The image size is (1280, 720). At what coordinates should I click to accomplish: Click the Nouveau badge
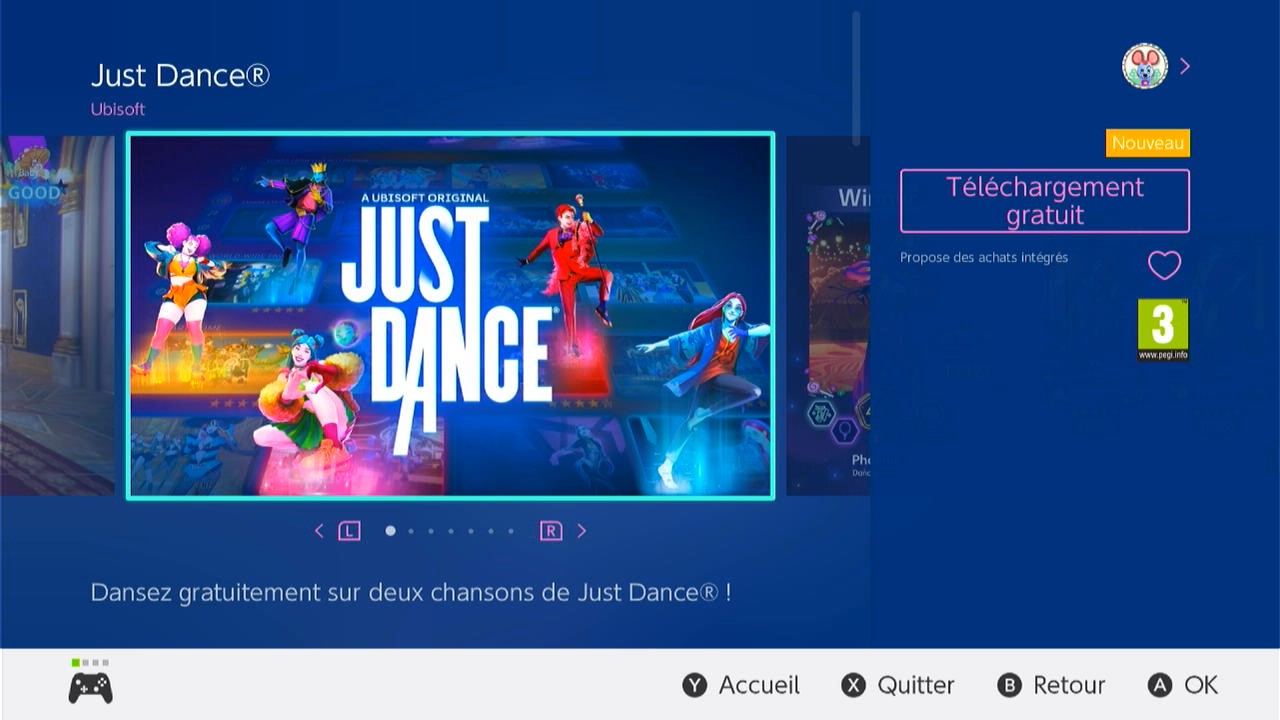click(x=1148, y=143)
